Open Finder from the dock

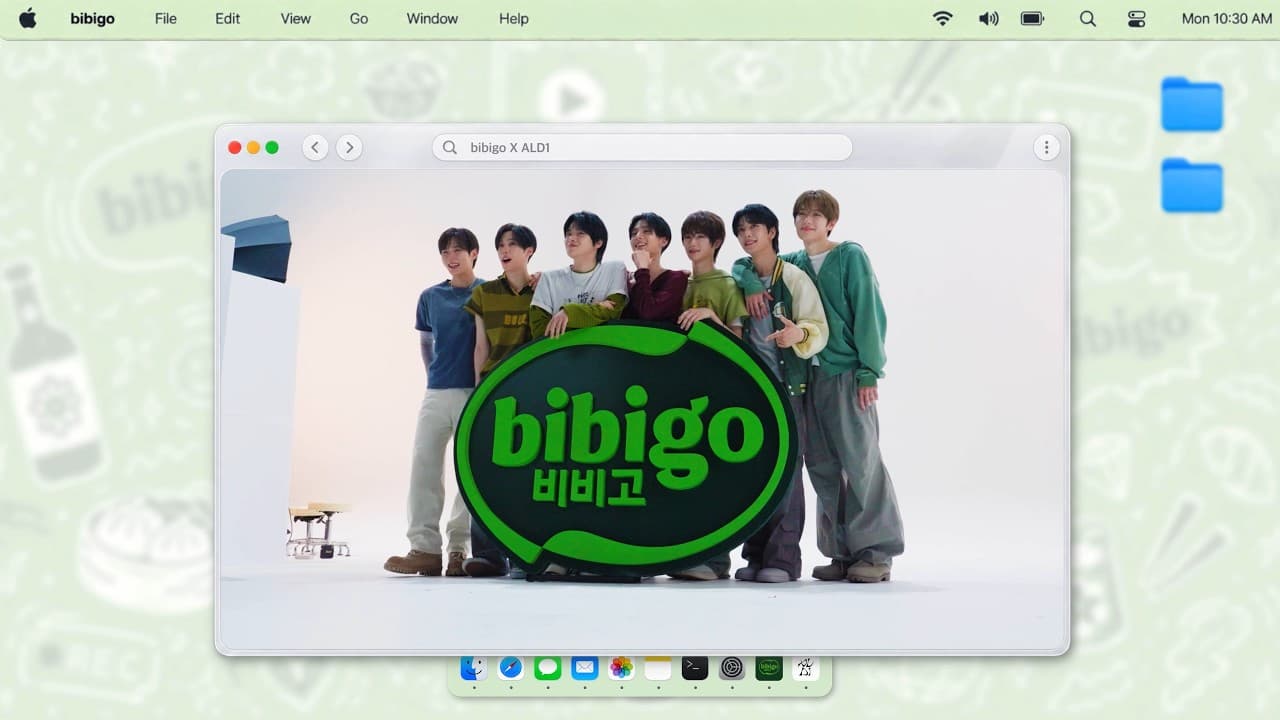click(x=473, y=667)
